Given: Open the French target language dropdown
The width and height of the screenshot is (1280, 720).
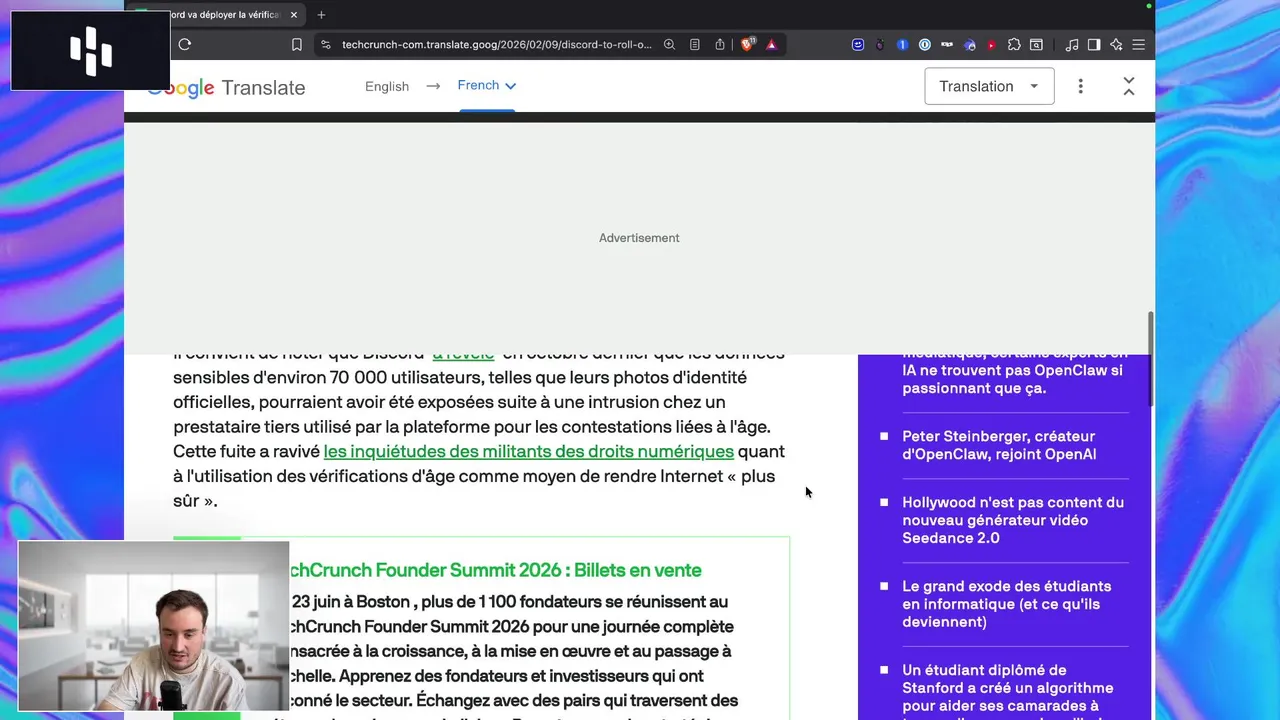Looking at the screenshot, I should pos(487,85).
